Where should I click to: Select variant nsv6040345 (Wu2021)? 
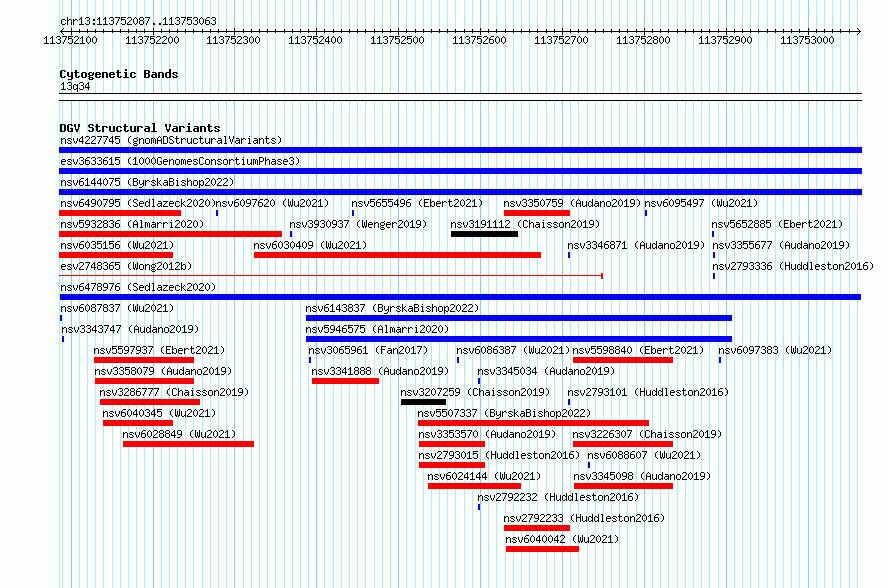coord(159,413)
